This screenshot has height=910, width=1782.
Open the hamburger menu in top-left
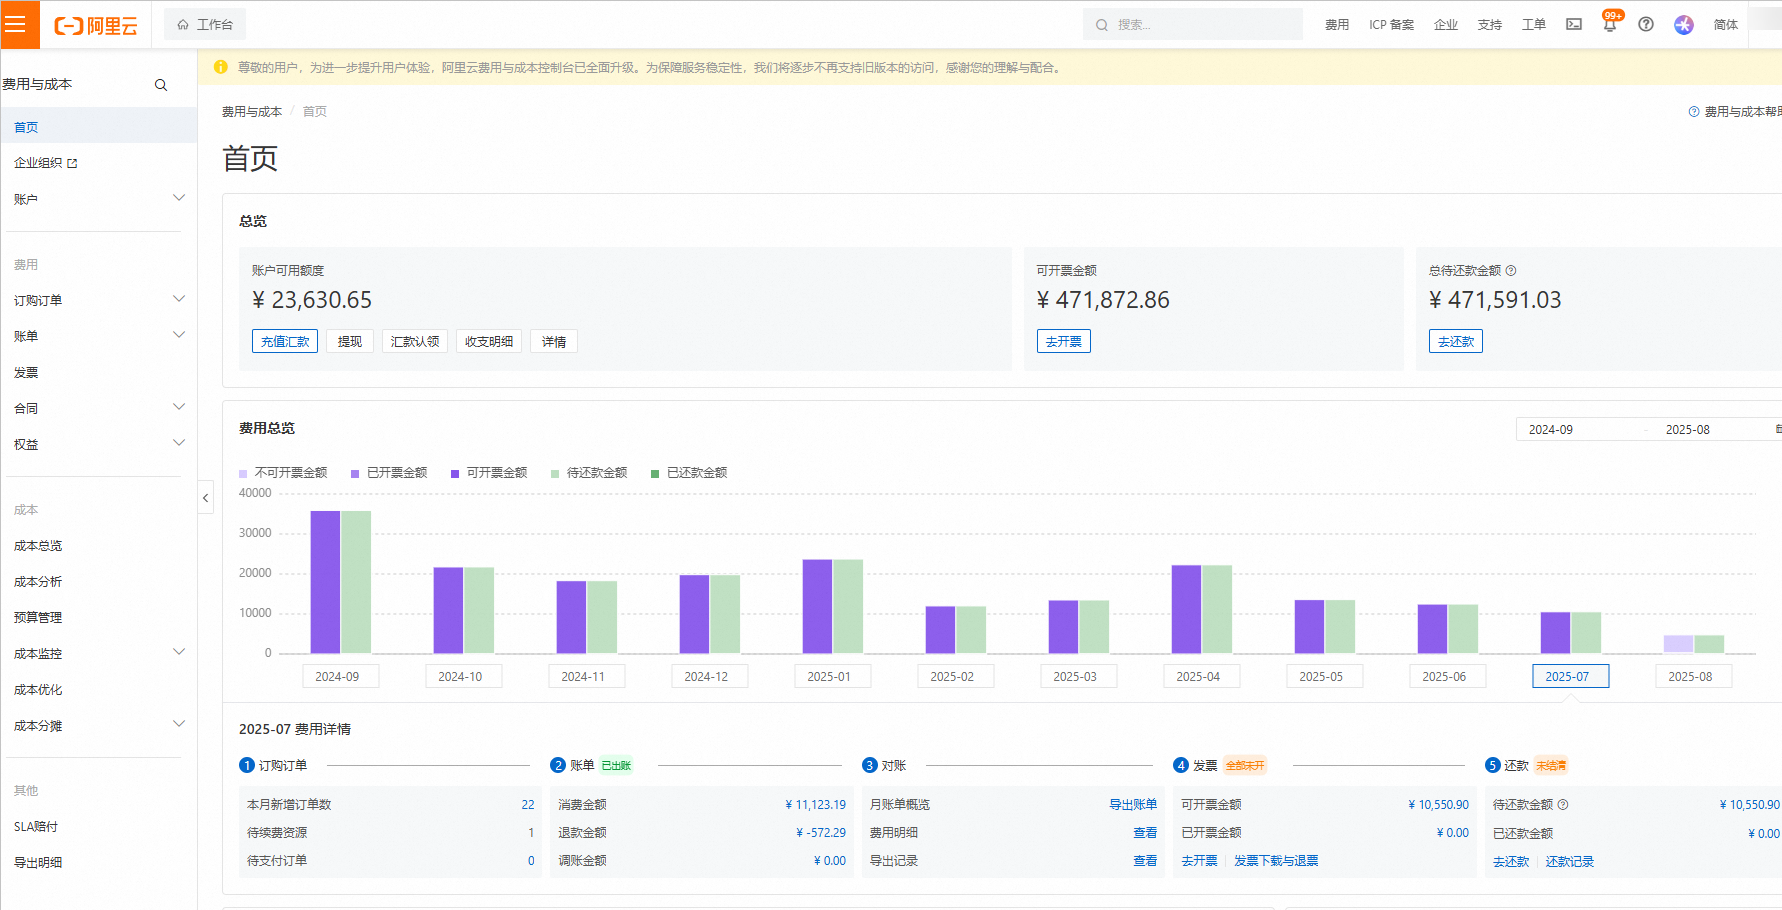pos(17,25)
